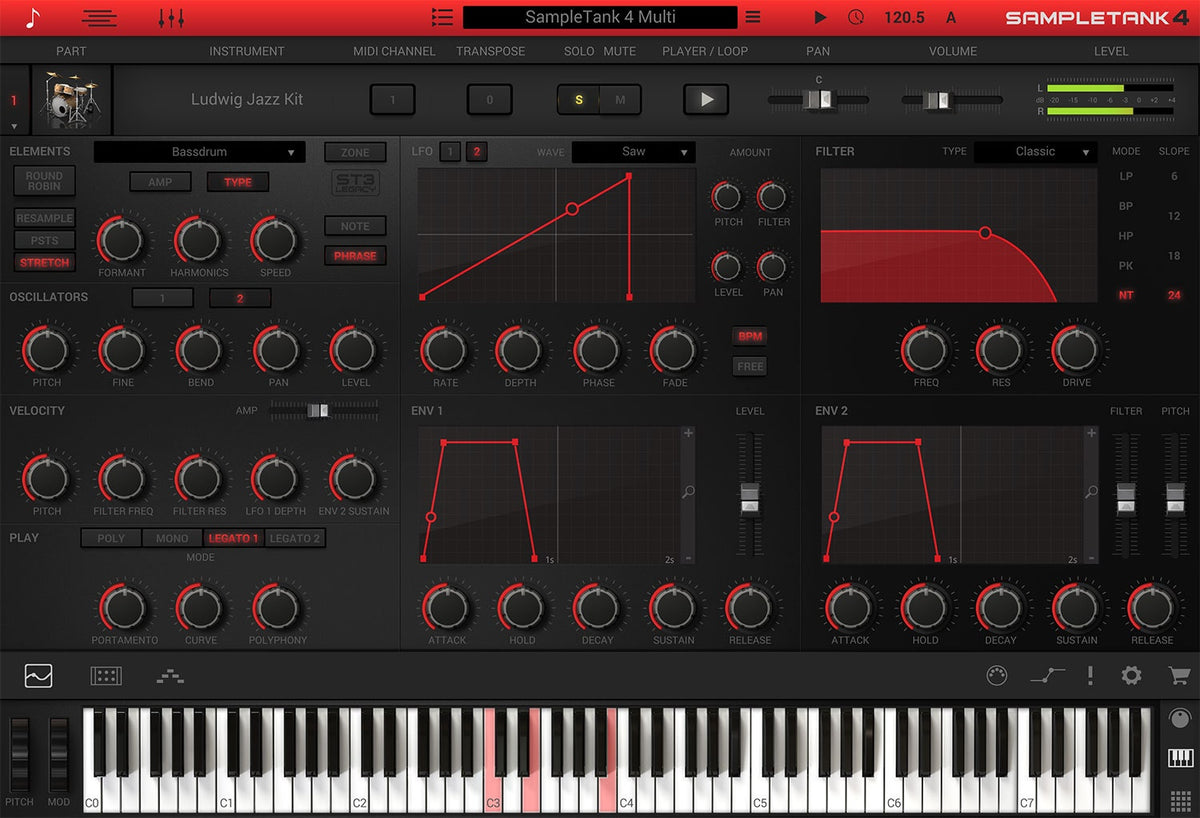Open the automation curve icon
Screen dimensions: 1200x818
click(x=1048, y=676)
